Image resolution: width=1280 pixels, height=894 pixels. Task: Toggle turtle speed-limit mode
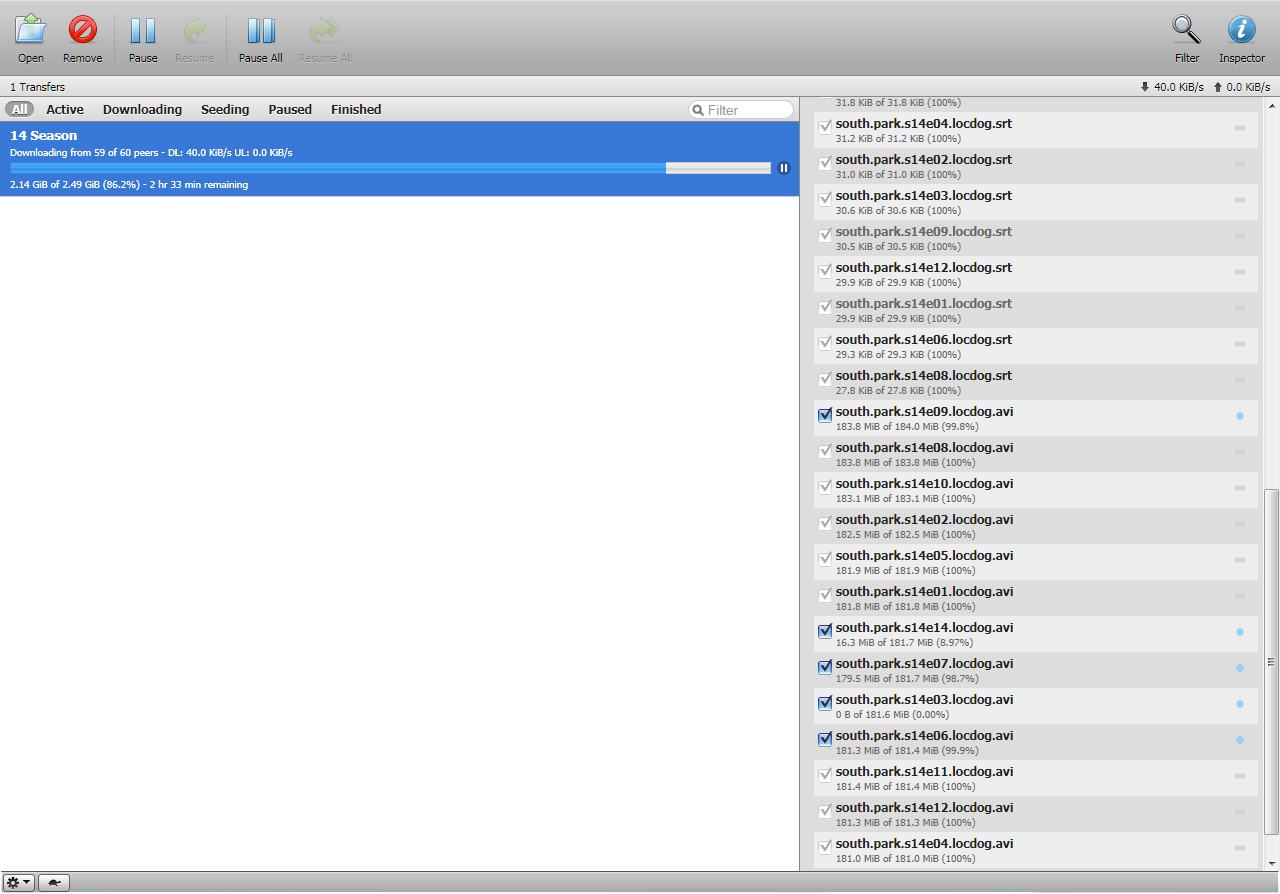(54, 883)
